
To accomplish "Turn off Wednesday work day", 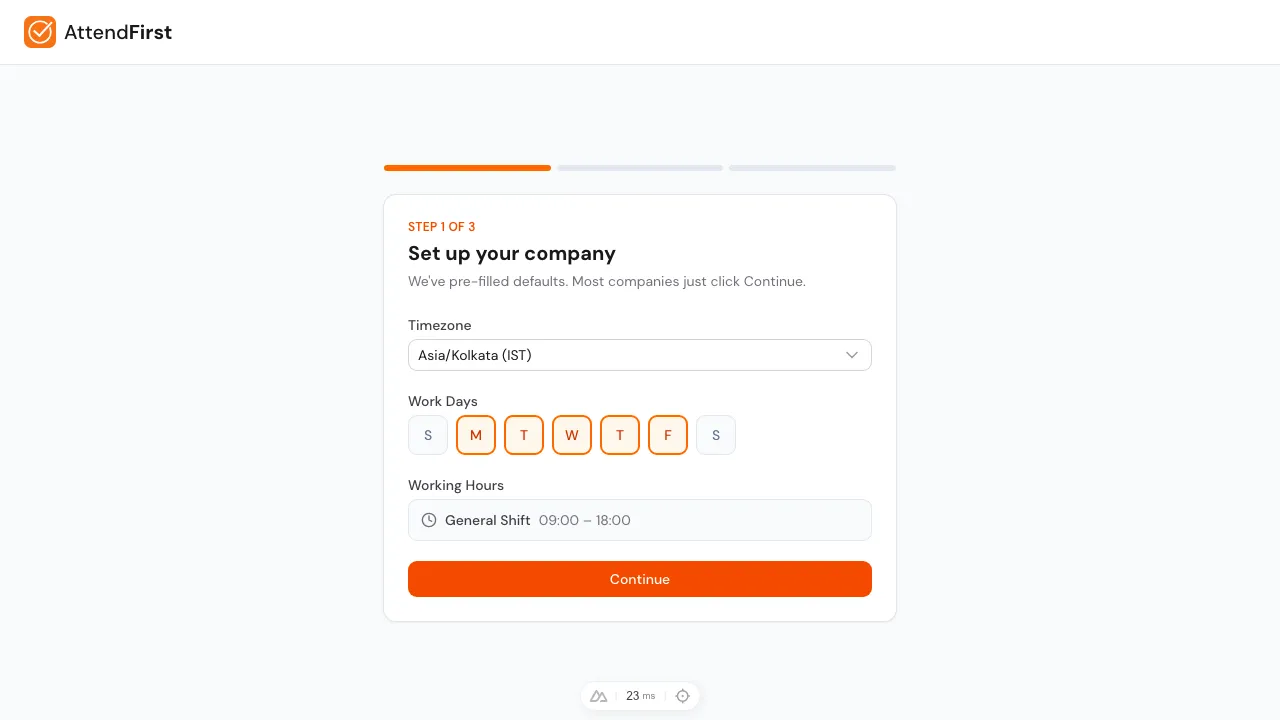I will pos(571,435).
